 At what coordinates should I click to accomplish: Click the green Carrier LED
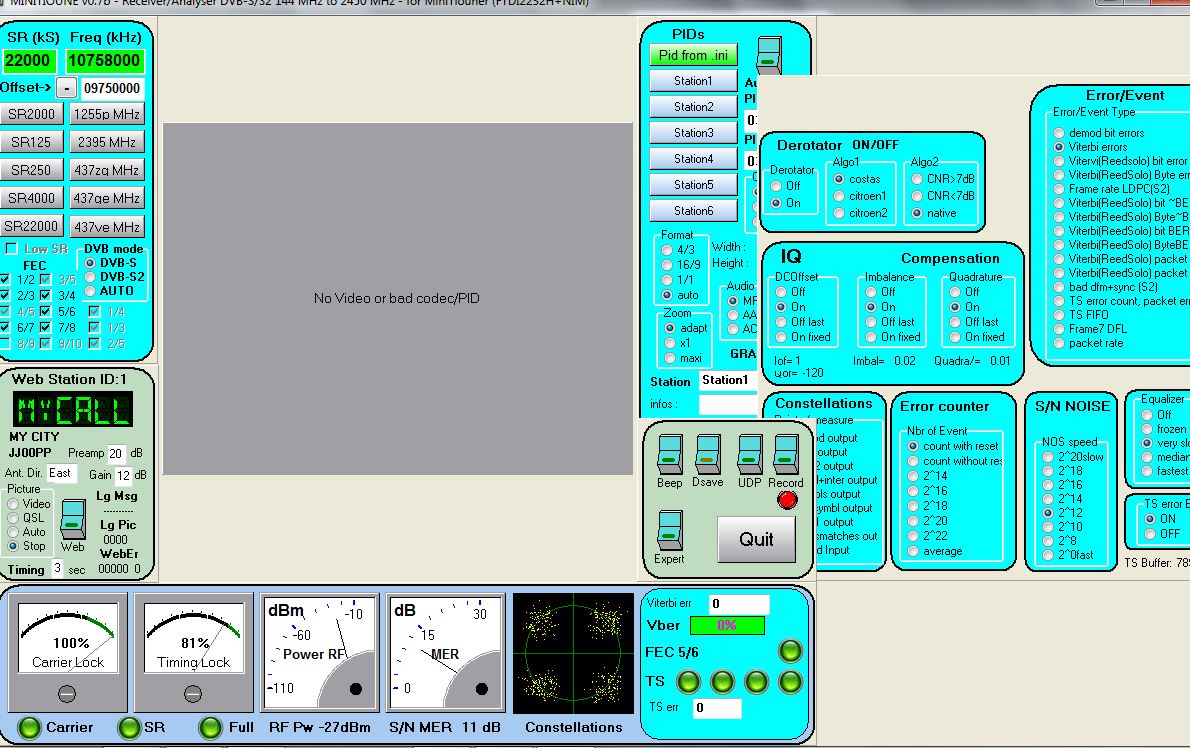pyautogui.click(x=29, y=728)
